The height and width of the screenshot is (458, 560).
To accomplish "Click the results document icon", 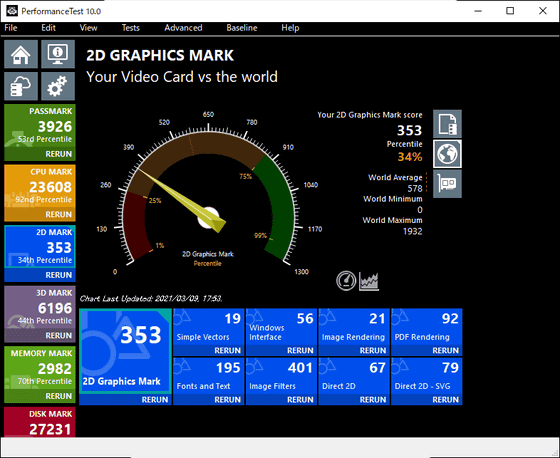I will [x=447, y=124].
